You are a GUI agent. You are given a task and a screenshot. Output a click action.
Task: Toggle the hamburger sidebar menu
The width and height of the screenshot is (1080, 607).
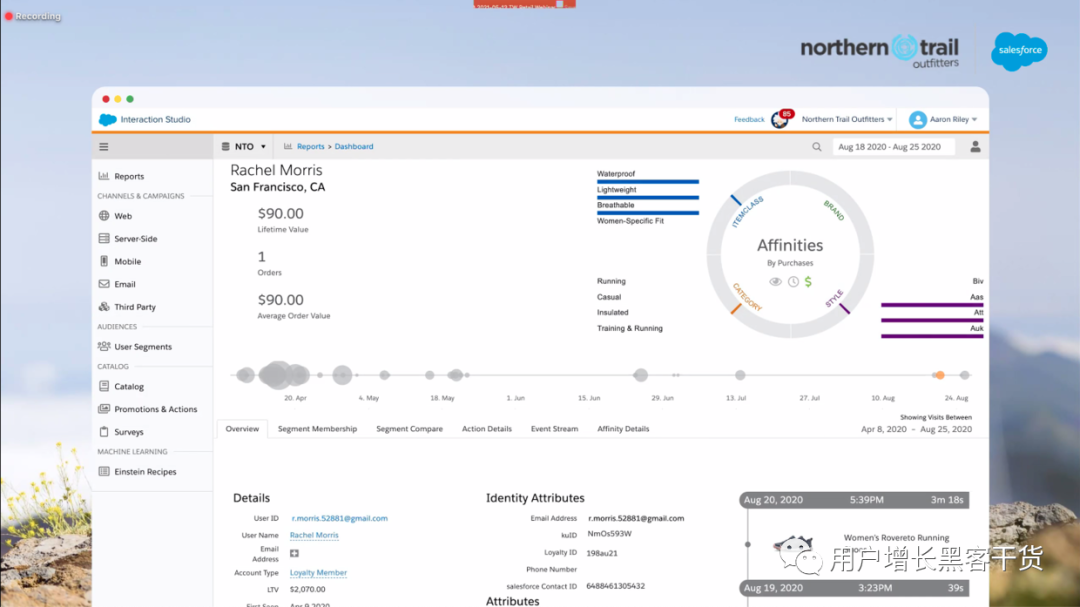pos(103,147)
